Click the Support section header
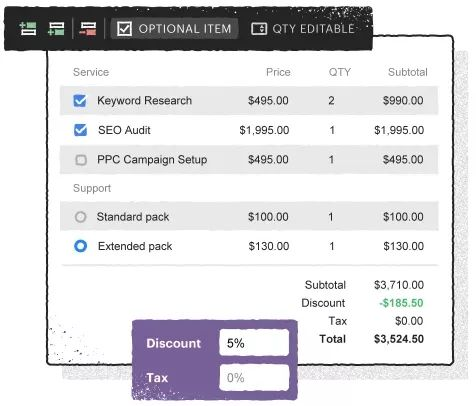Viewport: 476px width, 406px height. click(x=92, y=188)
